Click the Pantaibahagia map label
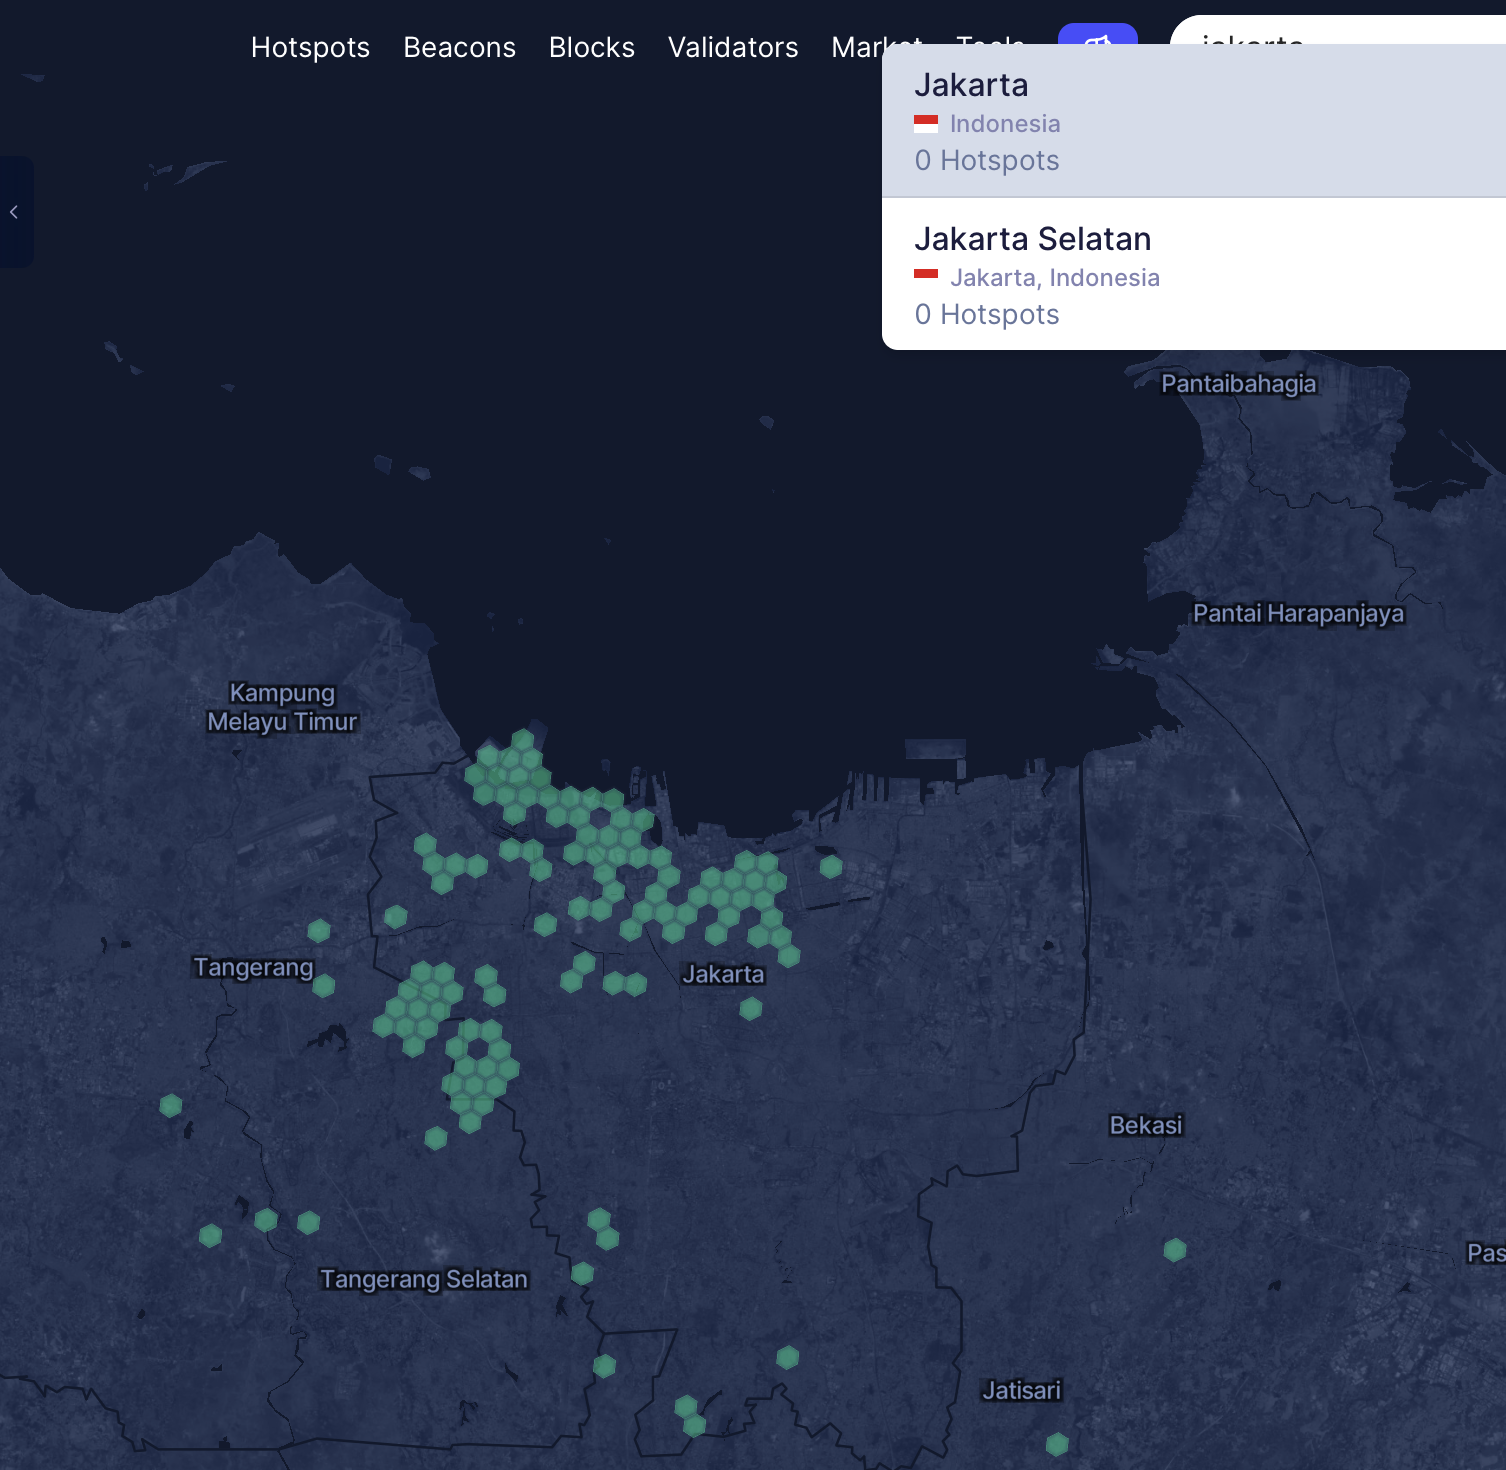 coord(1238,384)
